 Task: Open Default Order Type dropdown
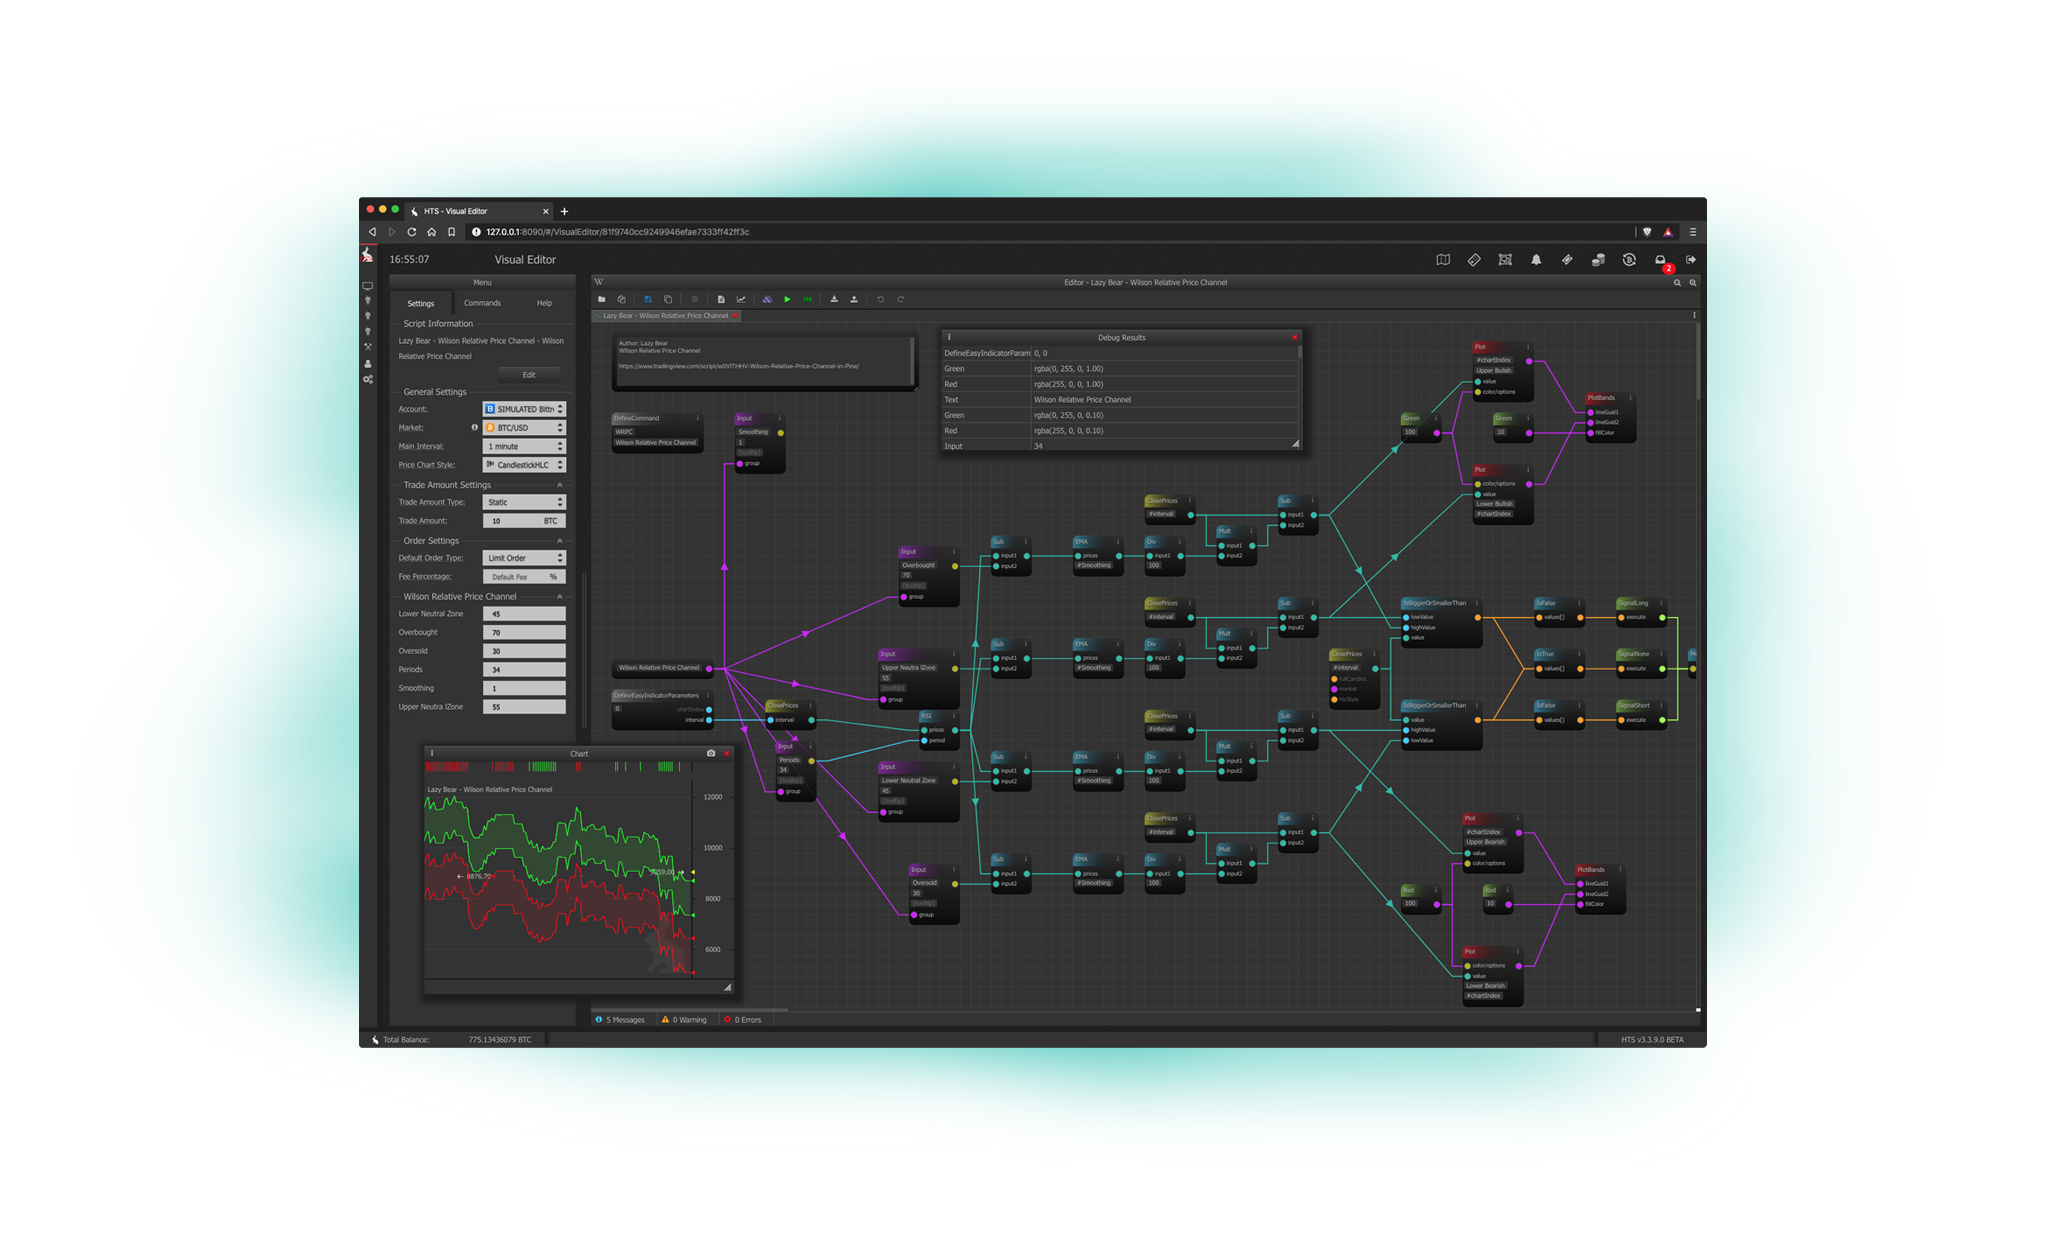pyautogui.click(x=524, y=558)
